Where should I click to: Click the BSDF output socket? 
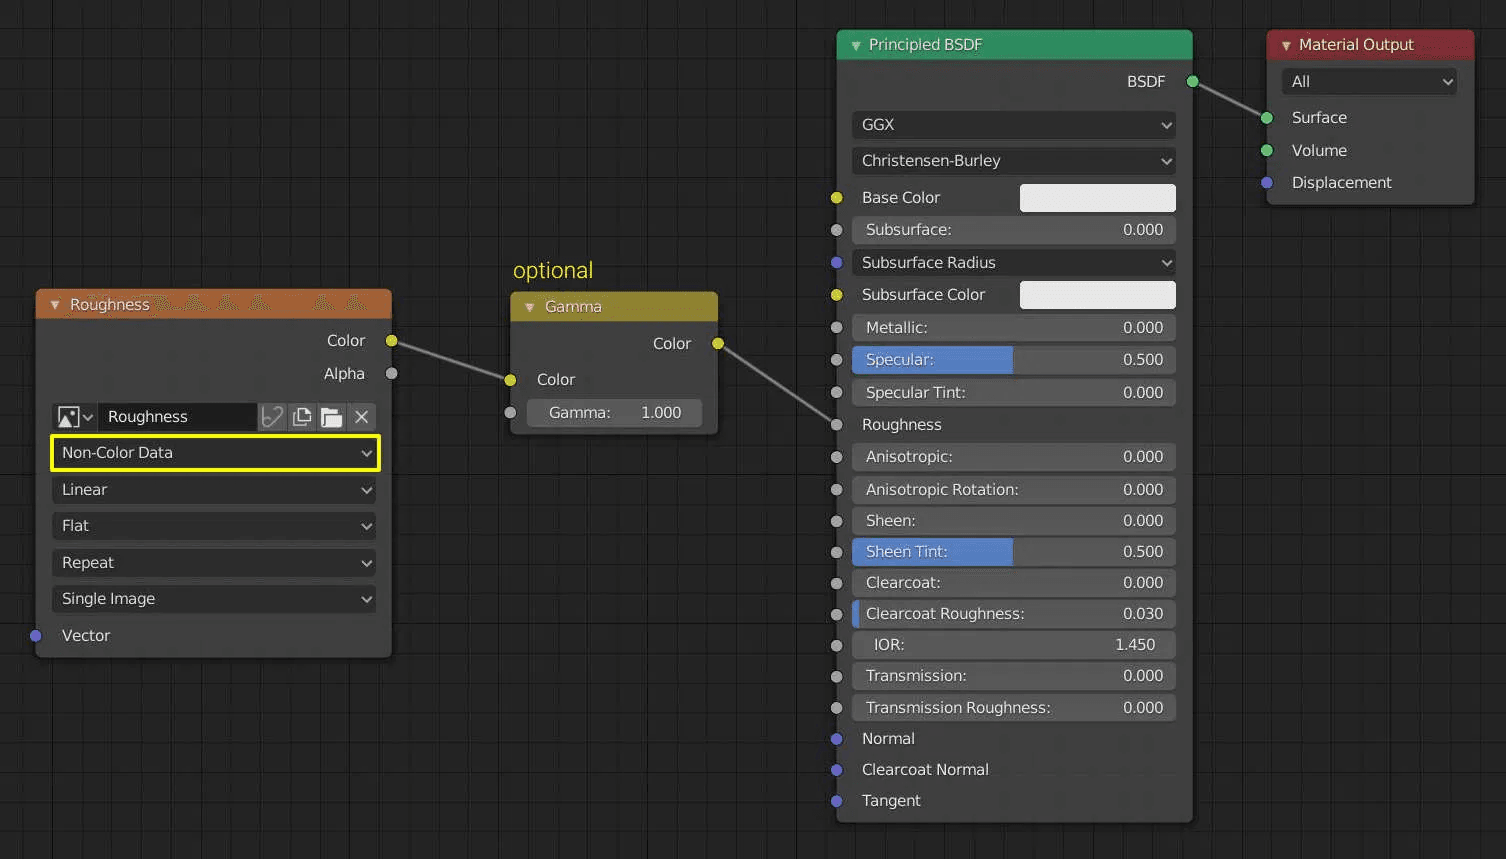(x=1190, y=81)
